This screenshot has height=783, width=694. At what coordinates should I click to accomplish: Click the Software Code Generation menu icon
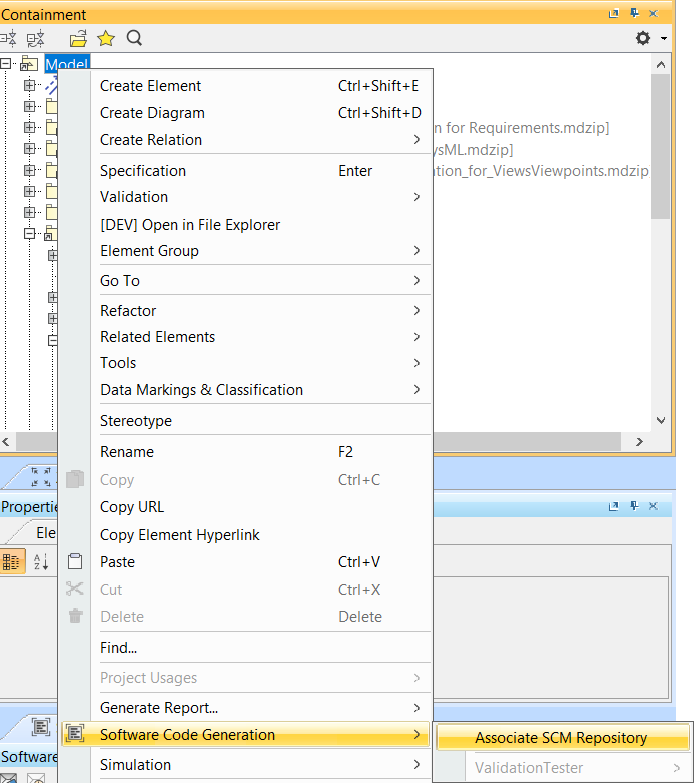coord(75,734)
